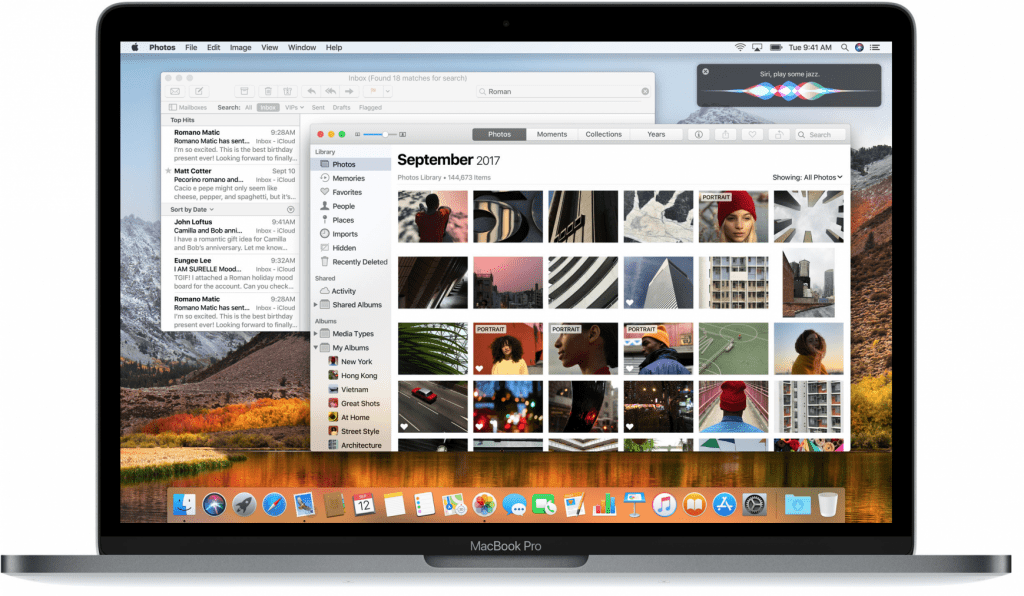Click the Junk icon in Mail toolbar
The height and width of the screenshot is (596, 1024).
[287, 91]
